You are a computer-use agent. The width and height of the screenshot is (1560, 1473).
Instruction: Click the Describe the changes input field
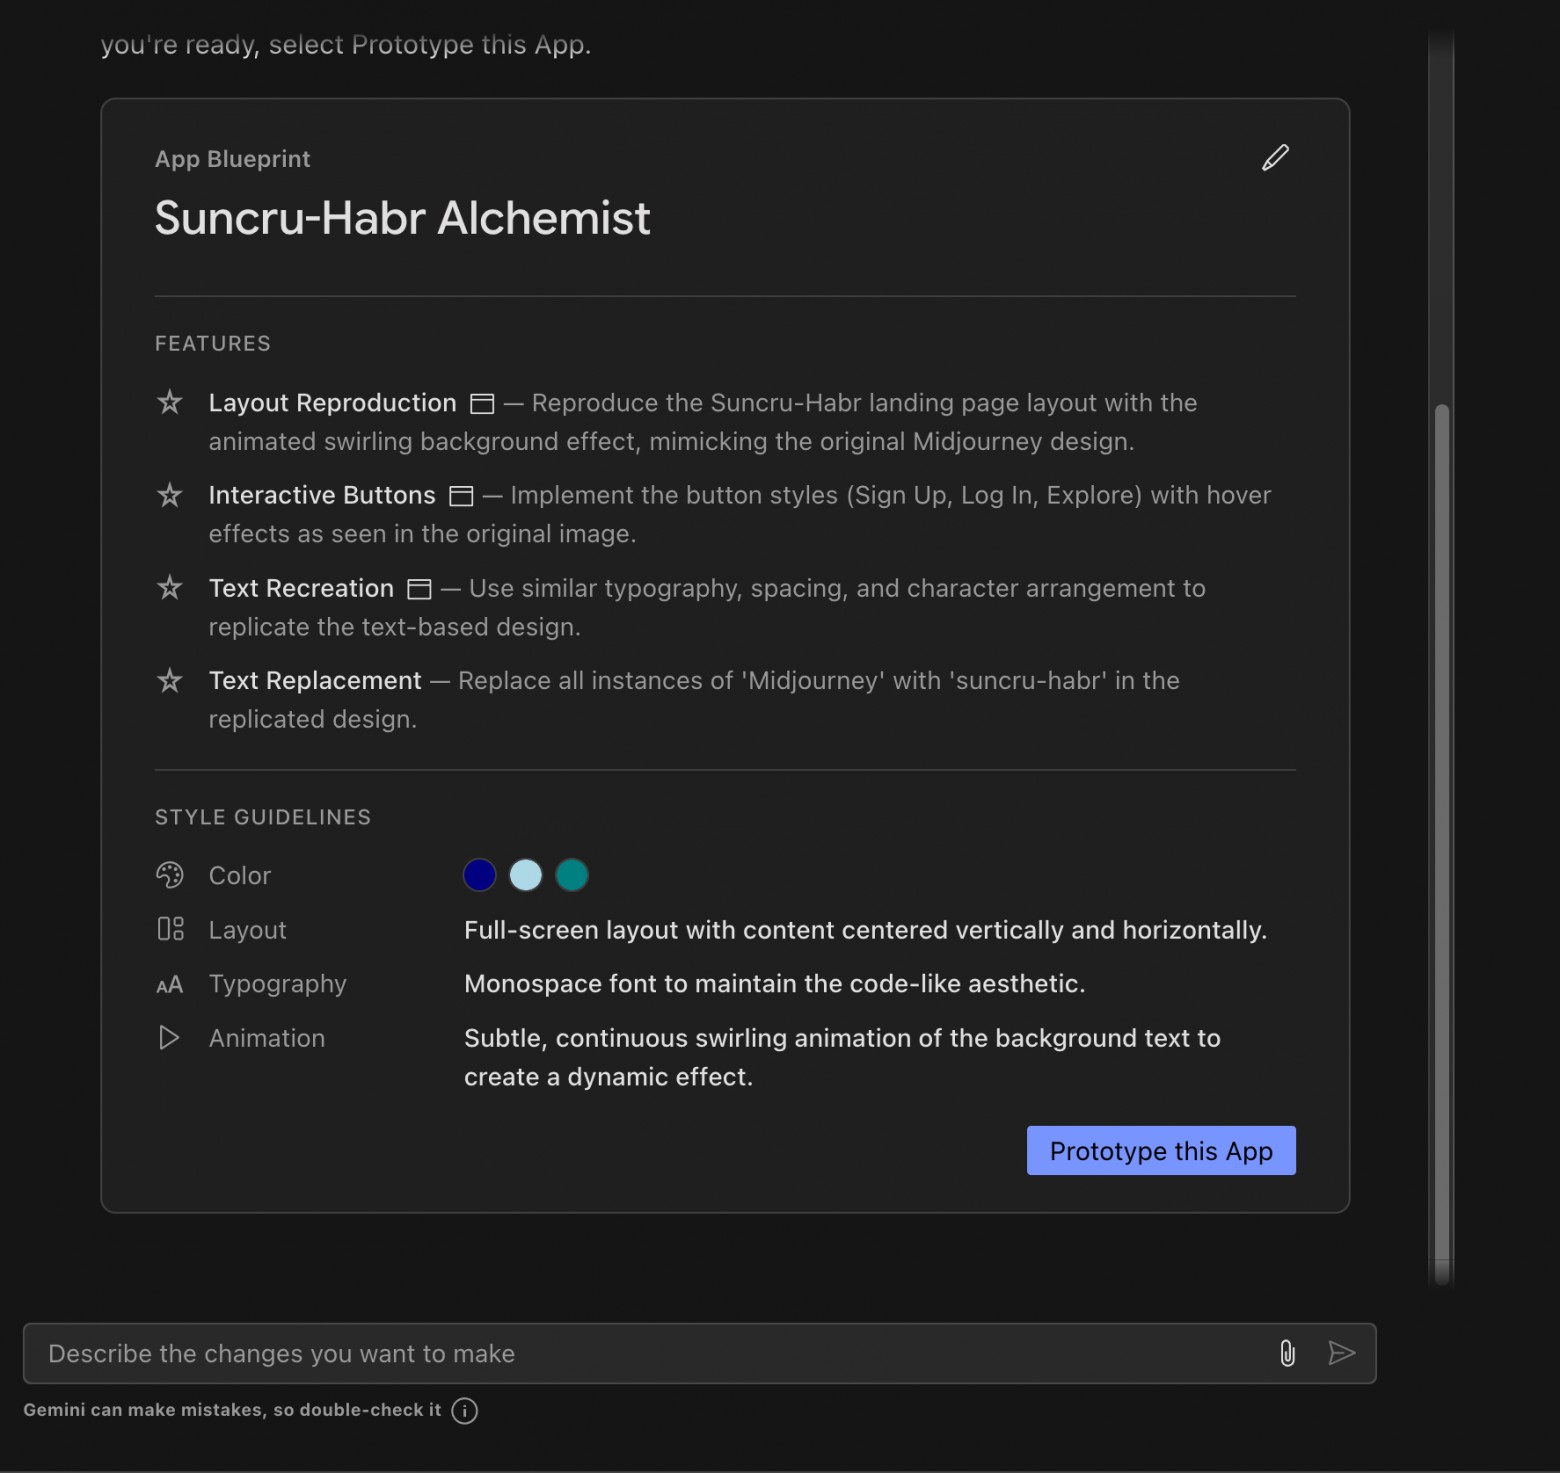pyautogui.click(x=650, y=1353)
